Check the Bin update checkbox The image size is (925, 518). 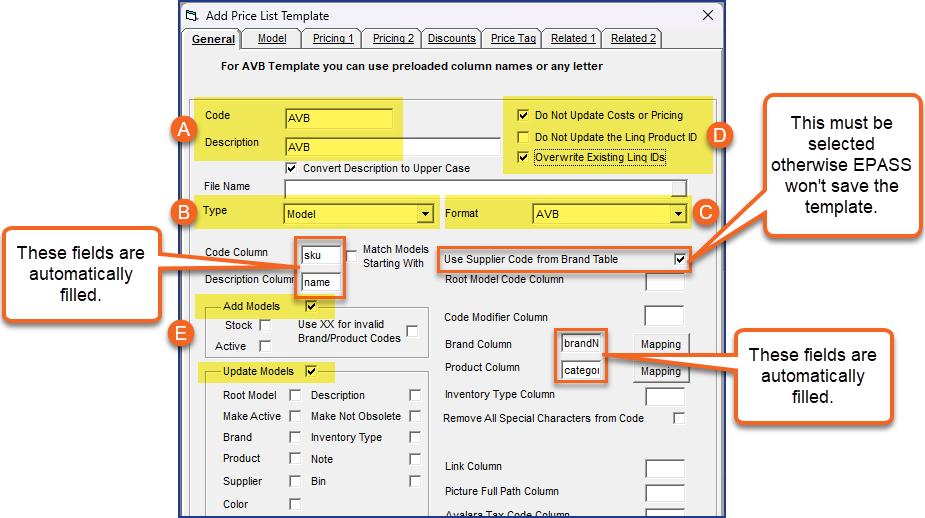pos(415,481)
